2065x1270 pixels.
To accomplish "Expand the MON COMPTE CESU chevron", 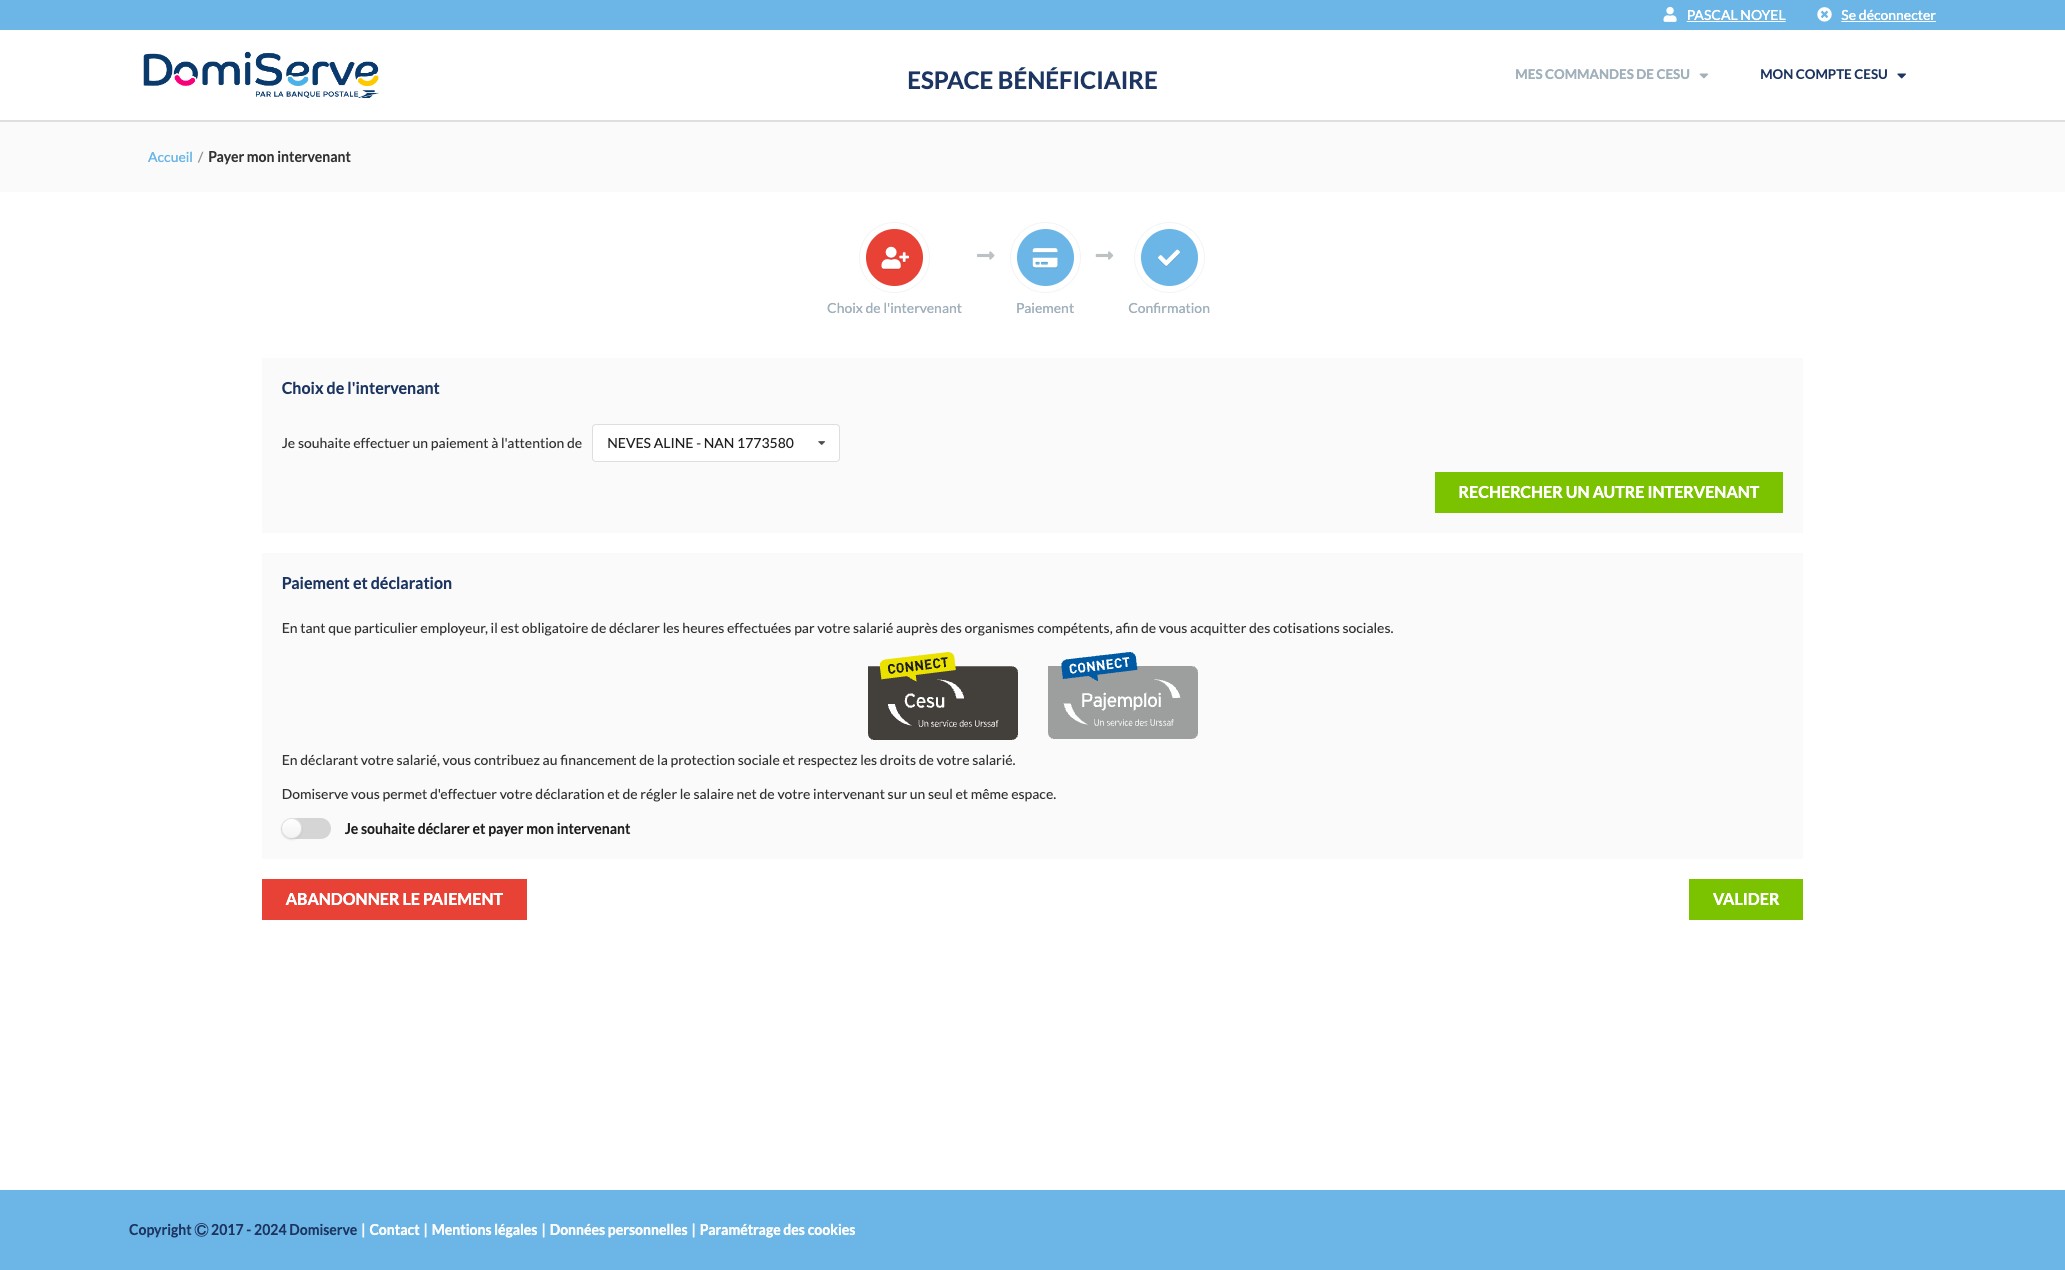I will (1901, 74).
